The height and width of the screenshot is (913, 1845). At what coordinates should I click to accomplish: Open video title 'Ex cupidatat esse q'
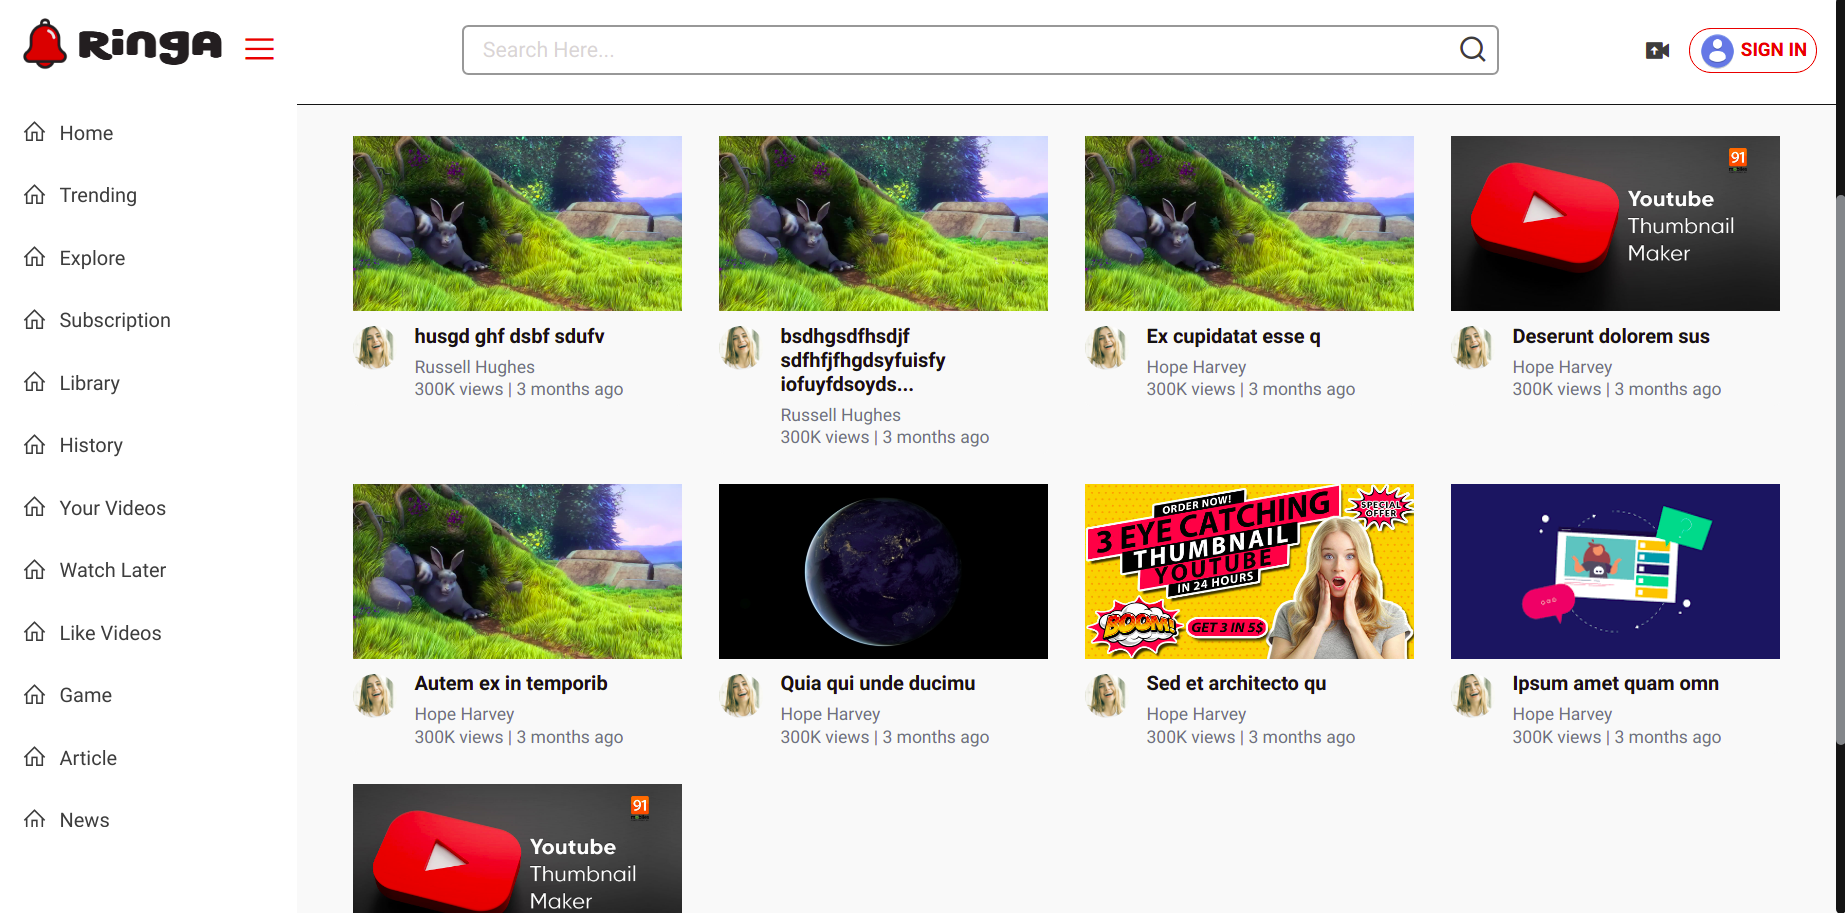(1233, 336)
